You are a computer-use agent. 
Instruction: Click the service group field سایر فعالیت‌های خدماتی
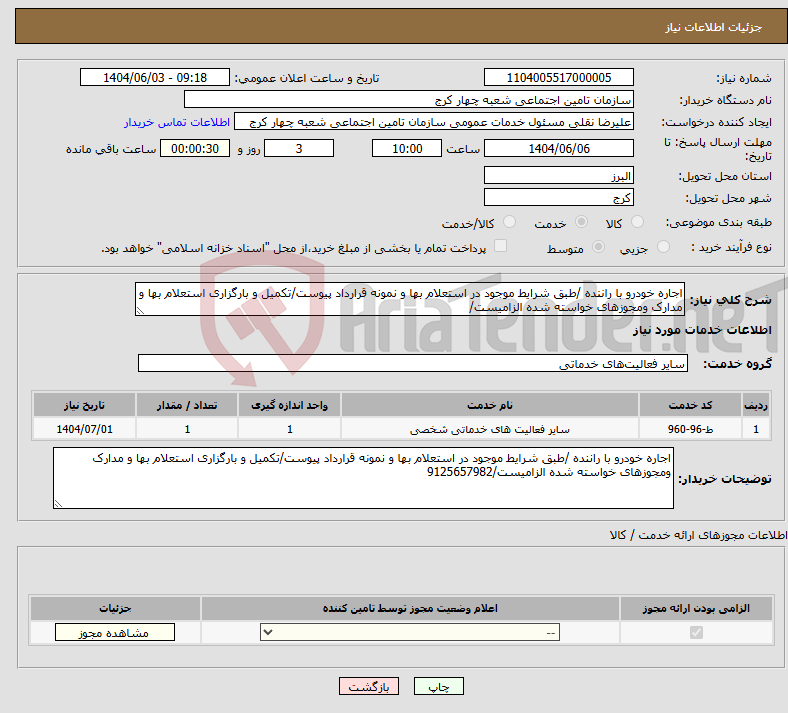(x=413, y=363)
